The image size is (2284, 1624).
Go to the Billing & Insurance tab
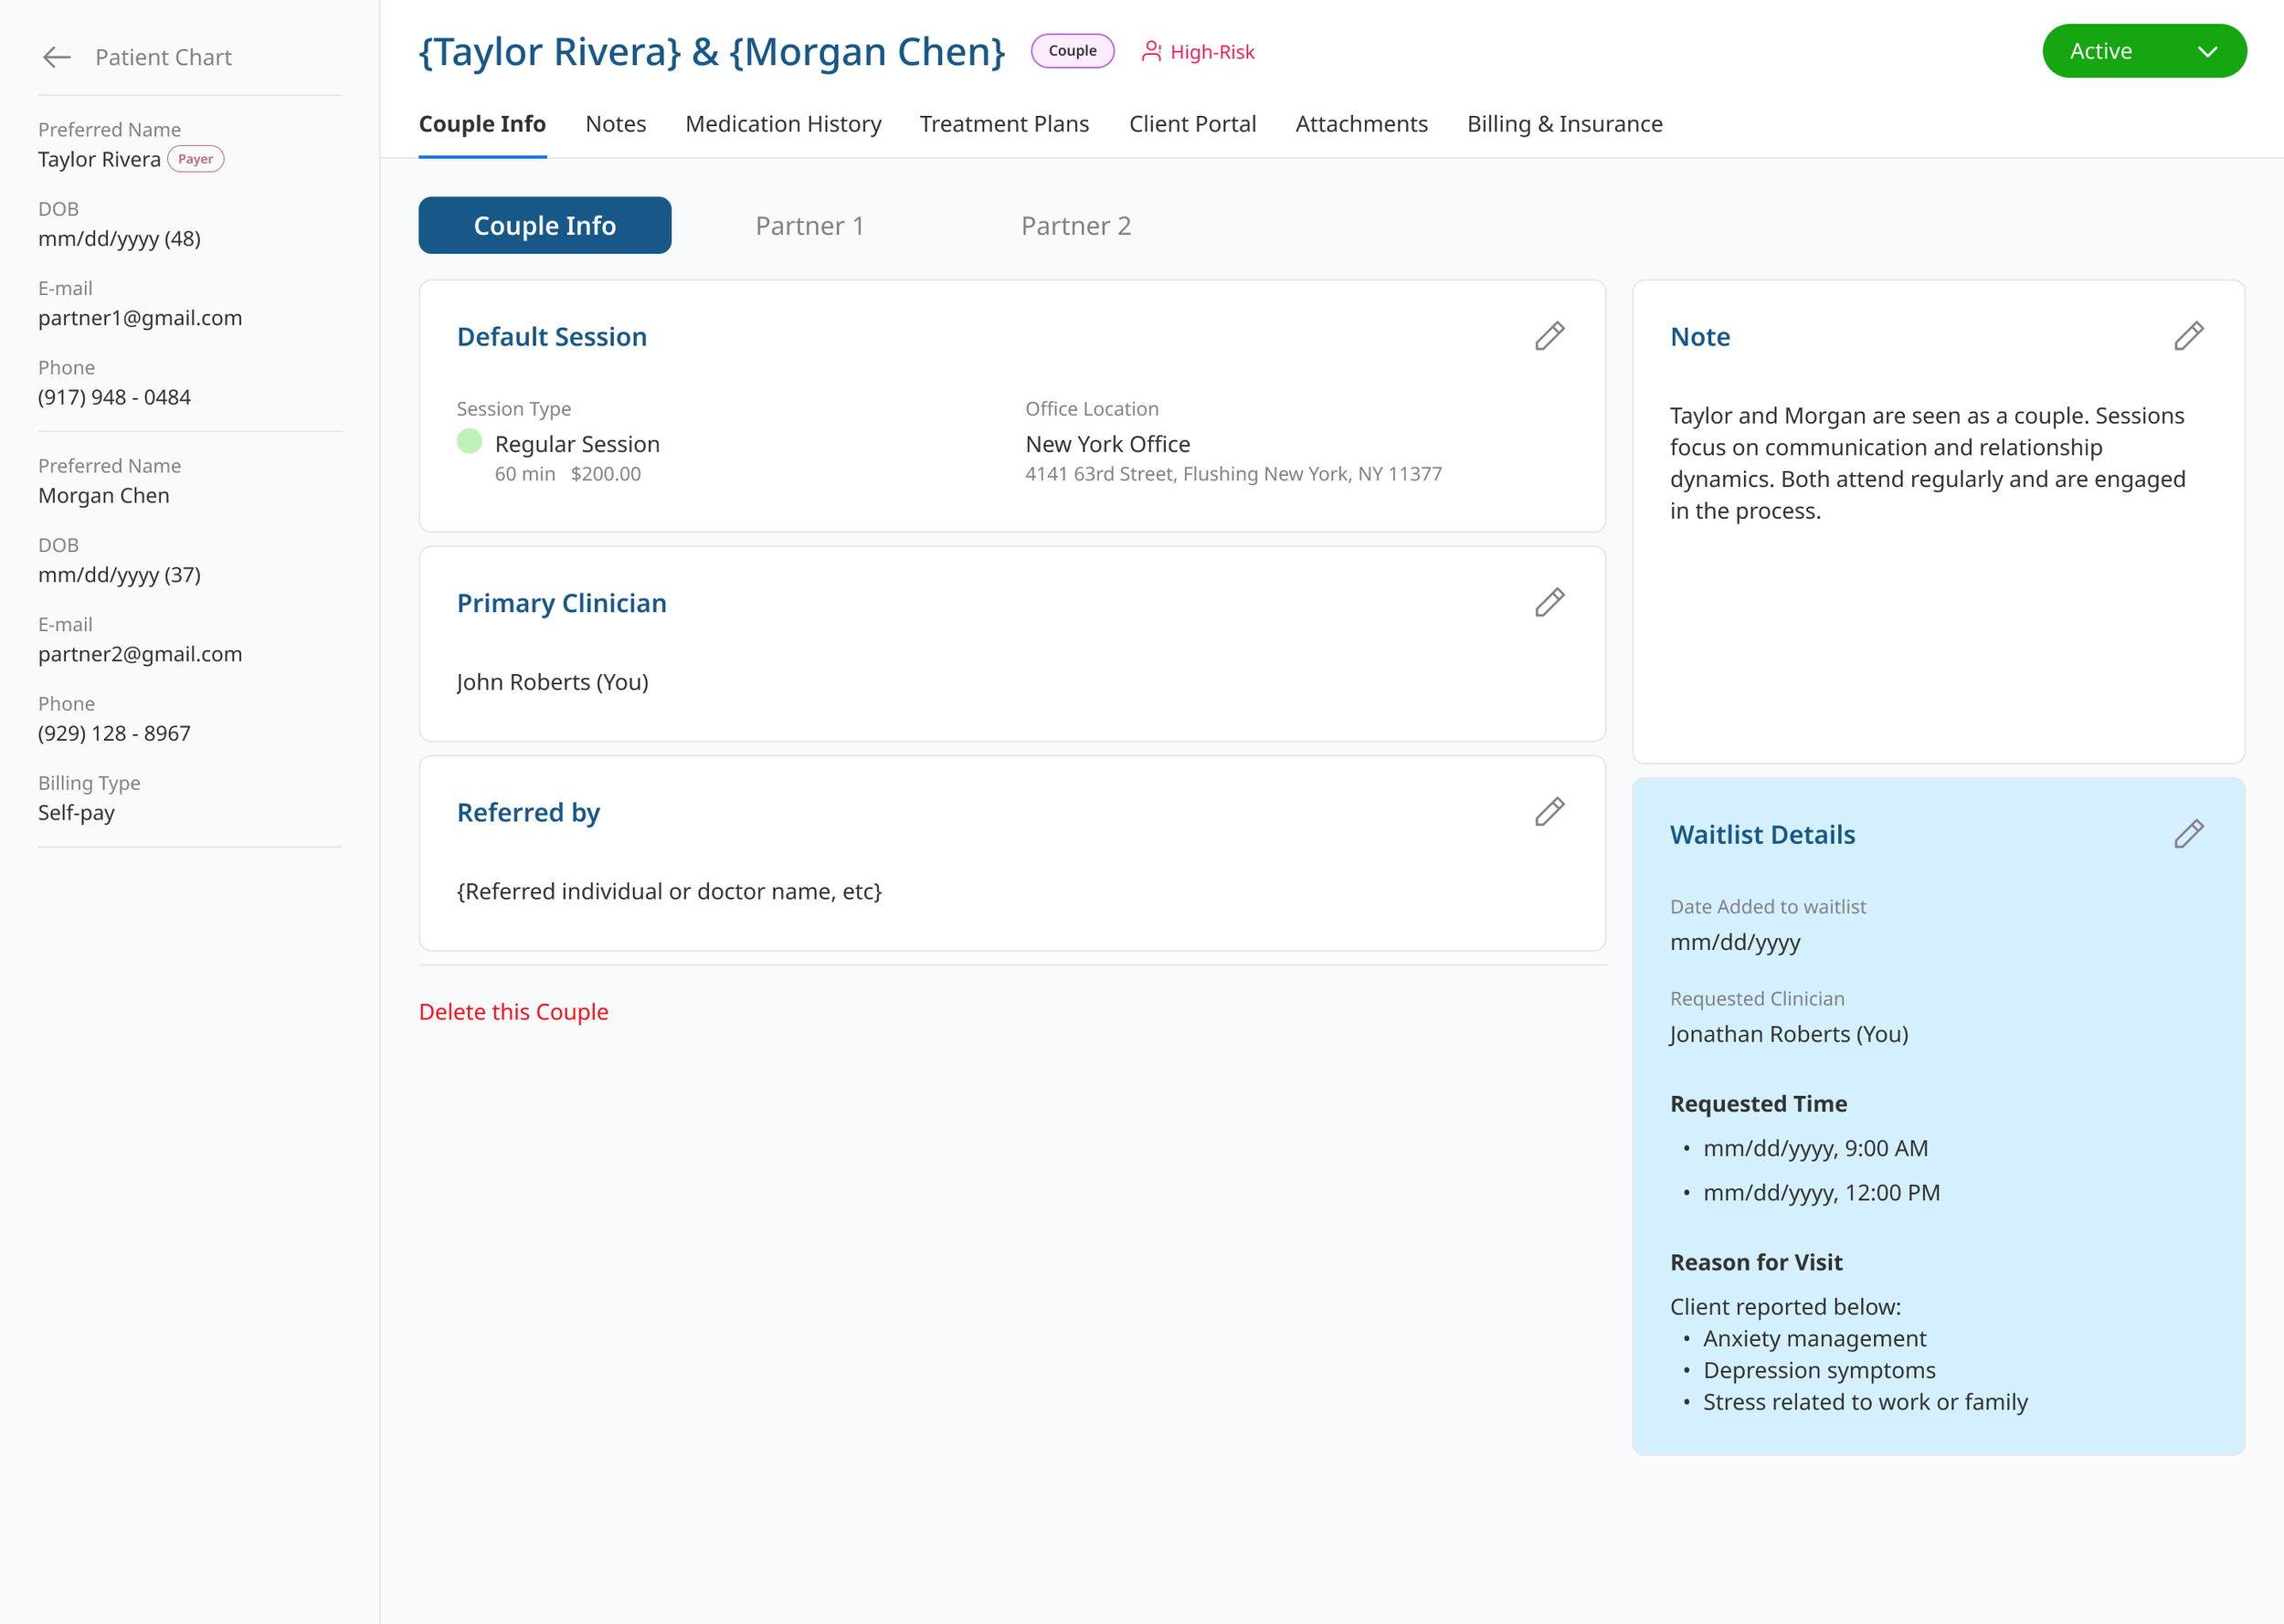(x=1564, y=124)
